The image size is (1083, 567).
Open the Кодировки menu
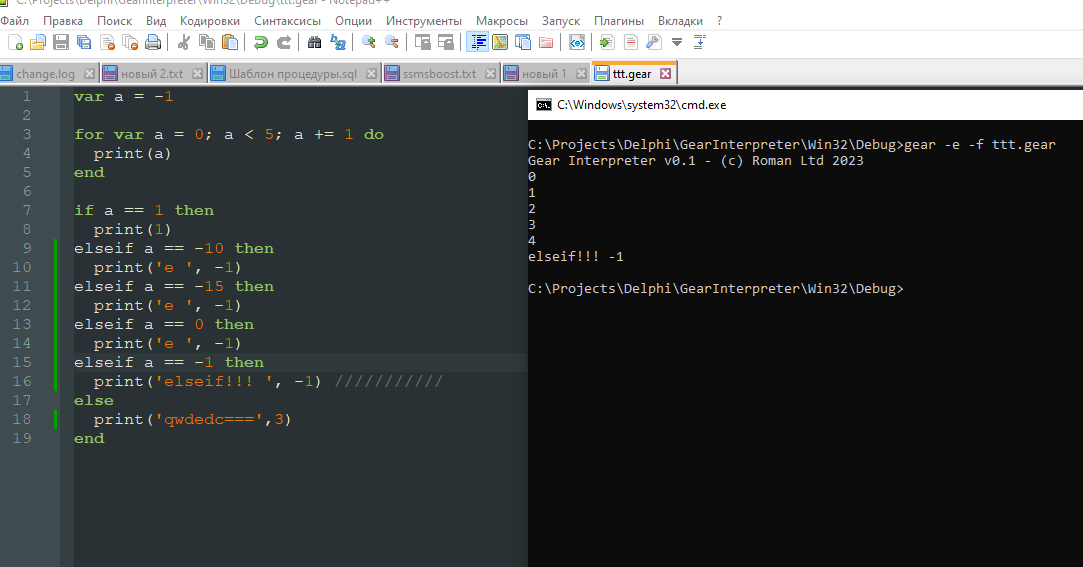coord(210,20)
